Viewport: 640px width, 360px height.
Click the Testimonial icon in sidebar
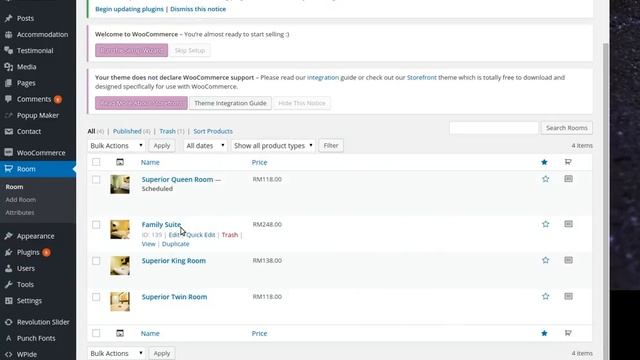click(x=9, y=51)
